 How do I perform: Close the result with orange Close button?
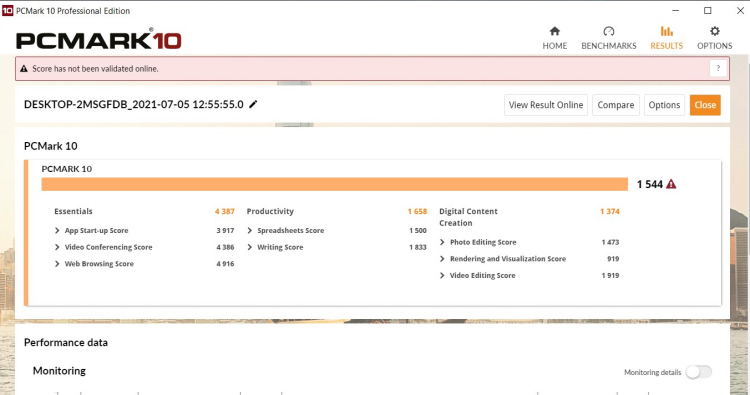pos(705,105)
